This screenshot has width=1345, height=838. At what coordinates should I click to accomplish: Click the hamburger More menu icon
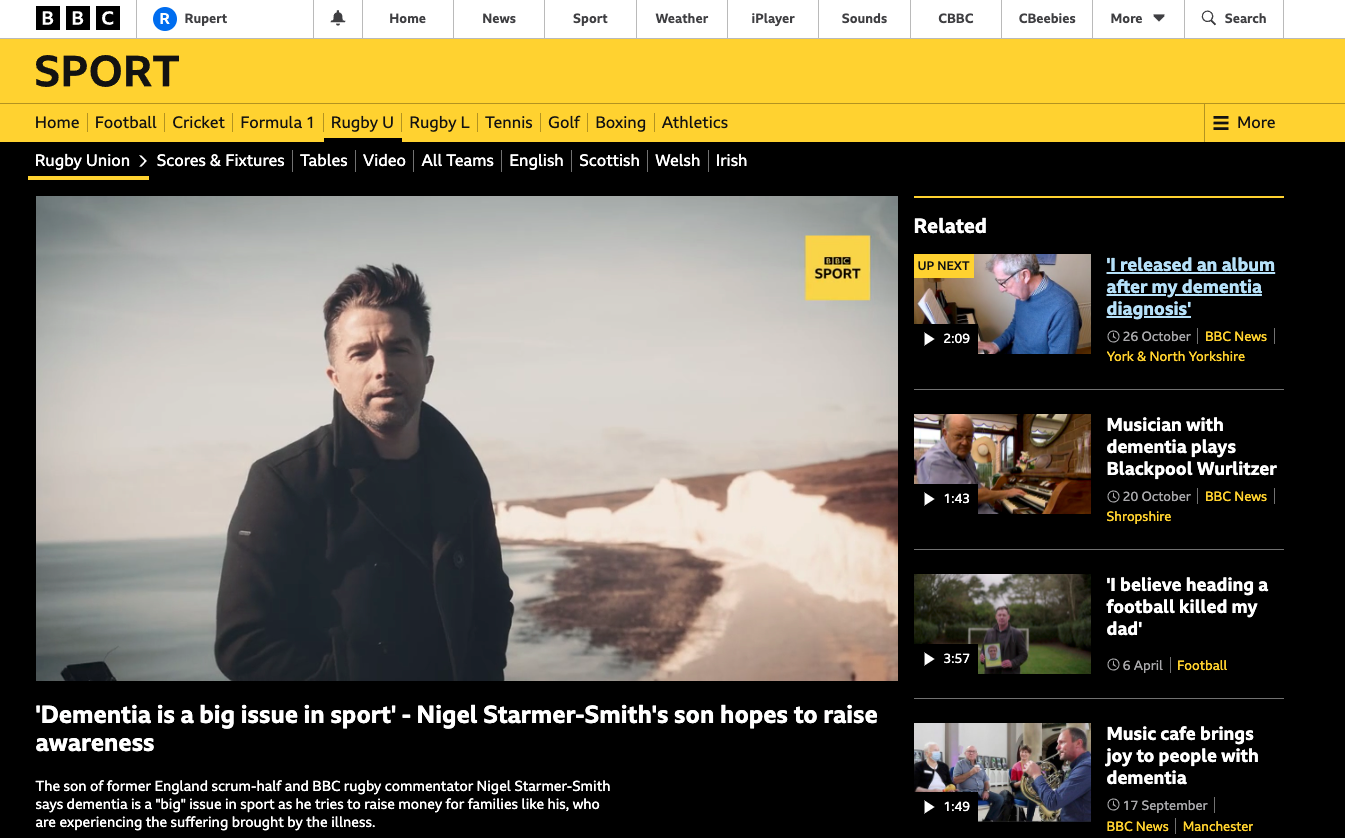click(x=1221, y=123)
